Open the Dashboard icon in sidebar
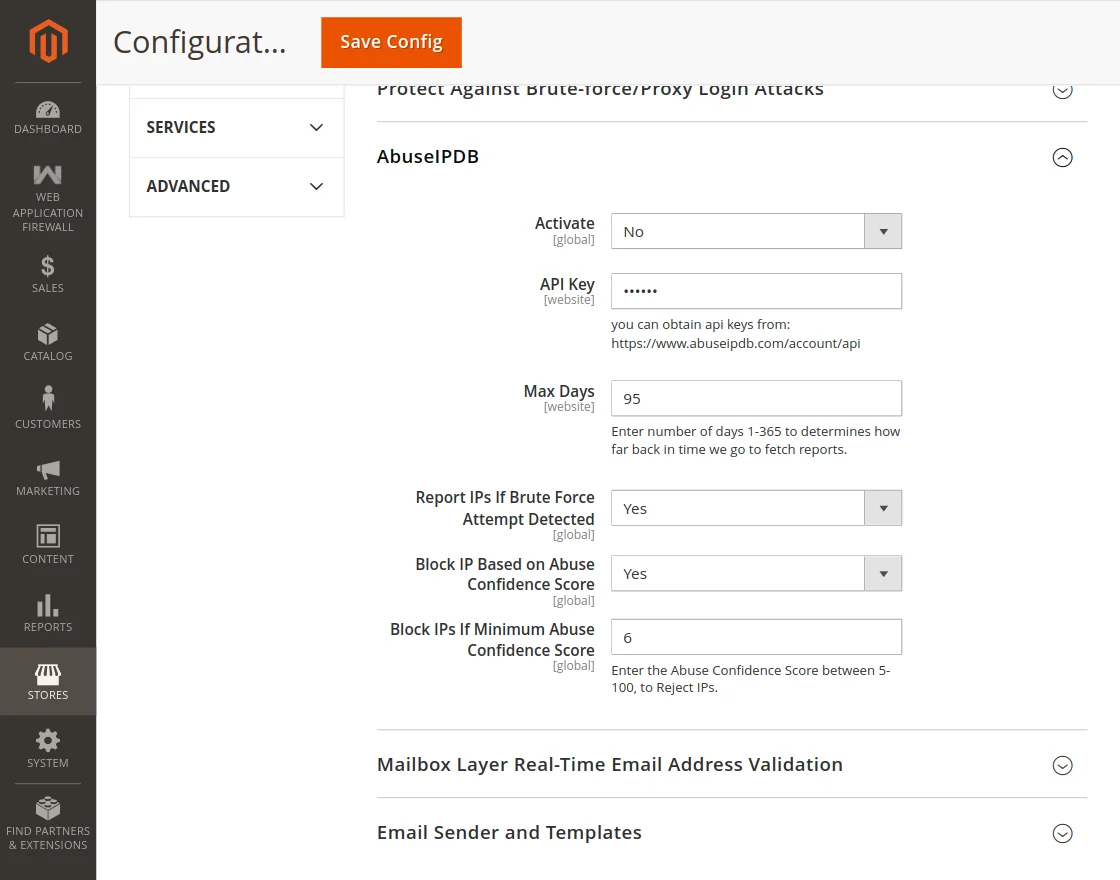Image resolution: width=1120 pixels, height=880 pixels. pos(48,110)
